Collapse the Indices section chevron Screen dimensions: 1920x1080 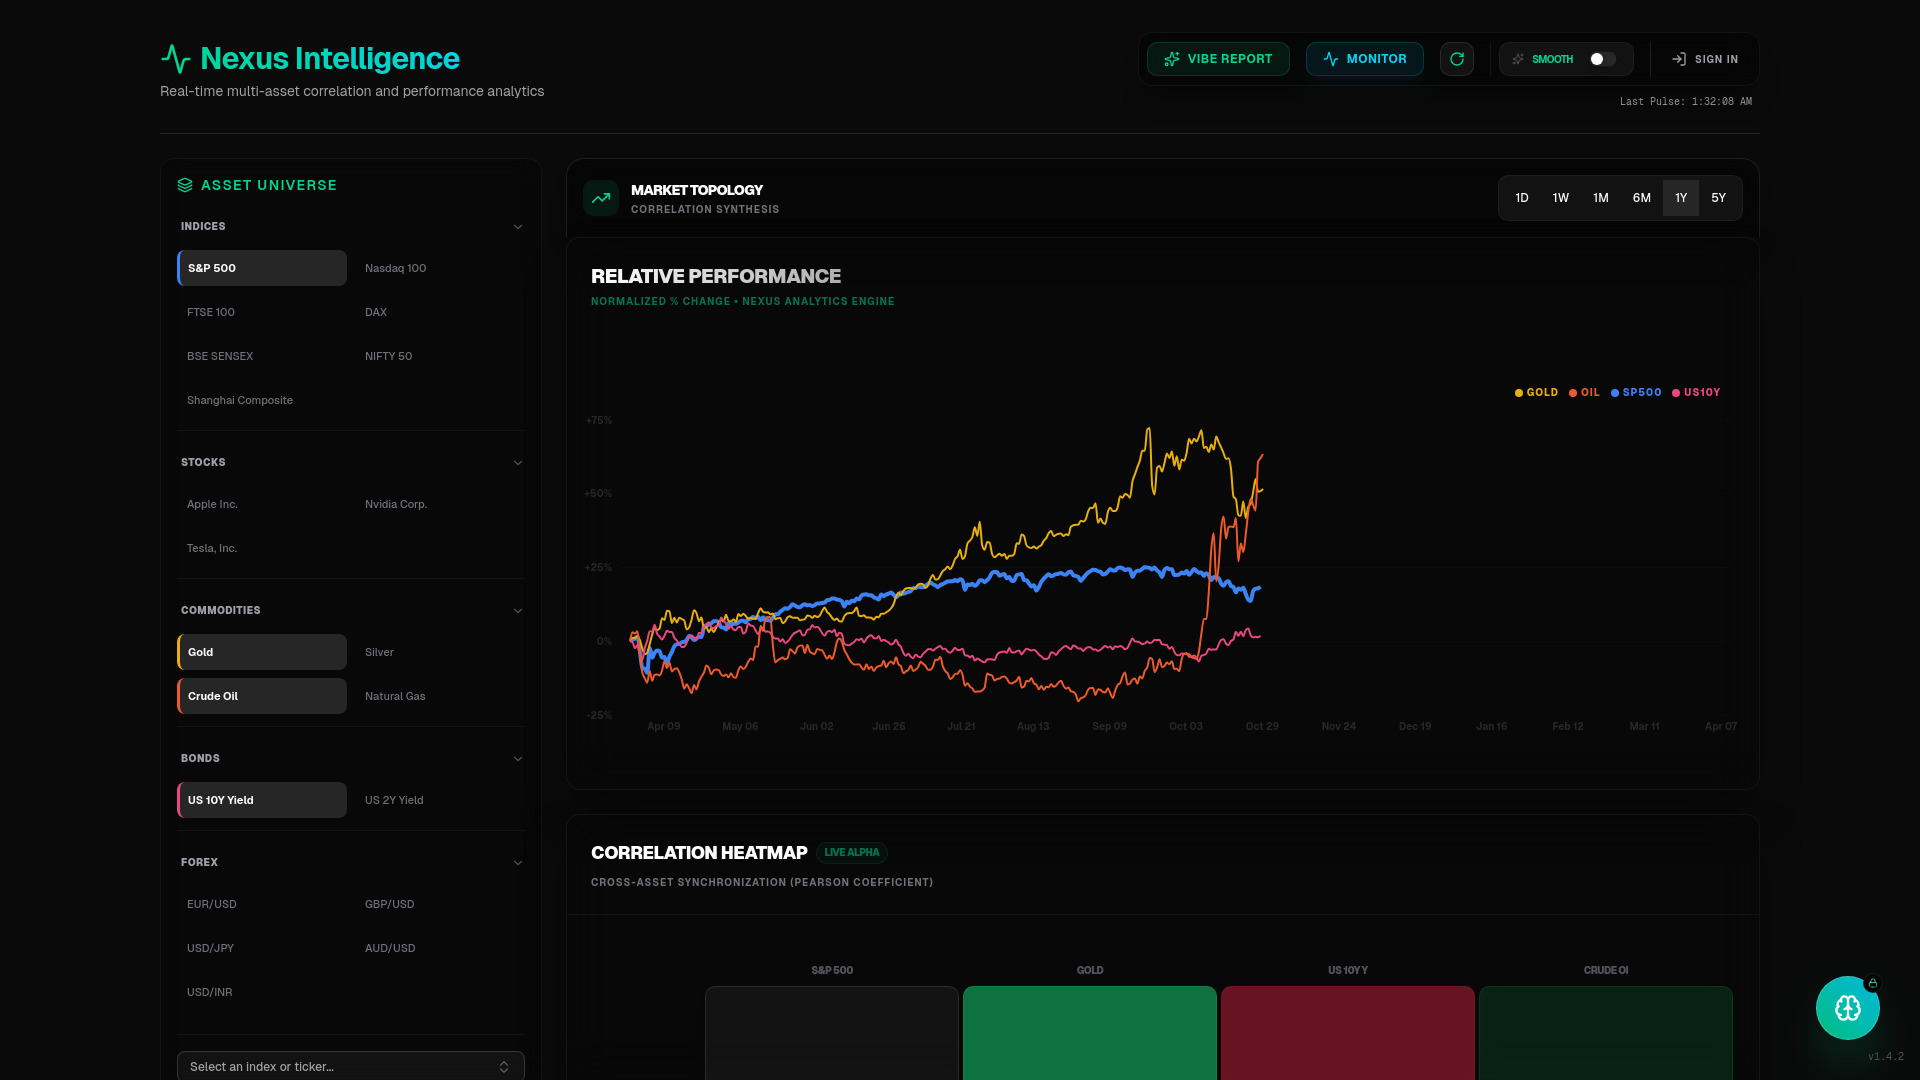[x=518, y=227]
